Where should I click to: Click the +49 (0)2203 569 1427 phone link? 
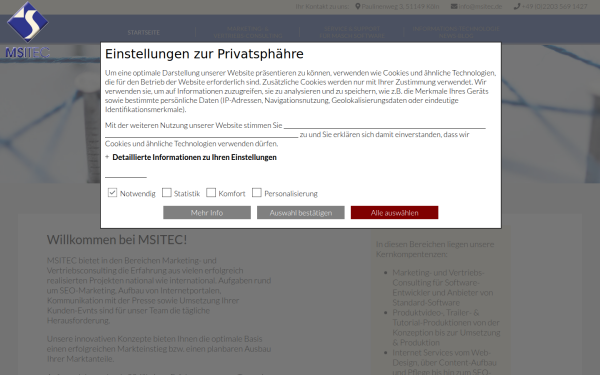(554, 7)
